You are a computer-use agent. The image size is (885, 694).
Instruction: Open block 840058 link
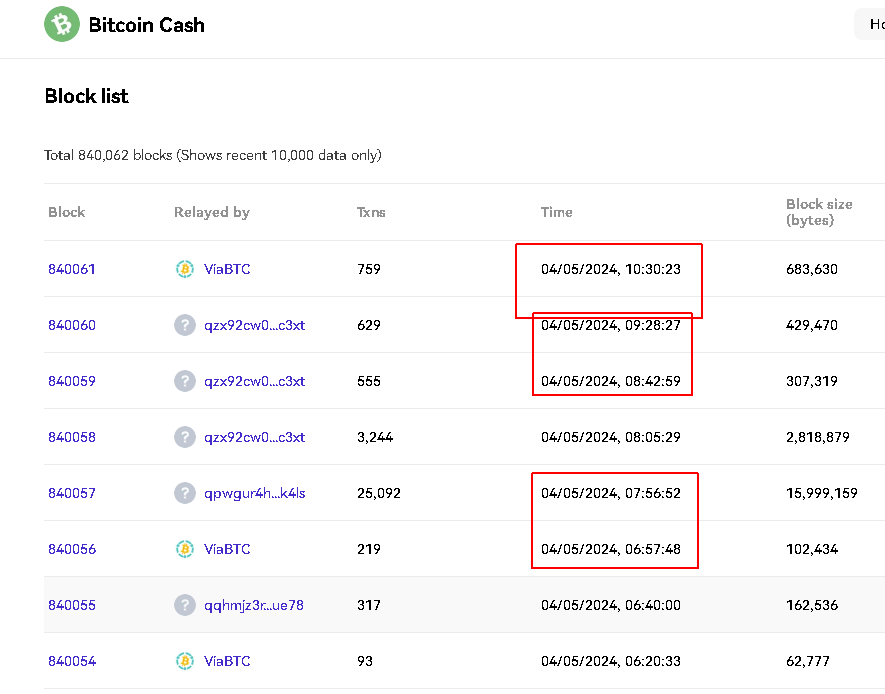pos(72,437)
